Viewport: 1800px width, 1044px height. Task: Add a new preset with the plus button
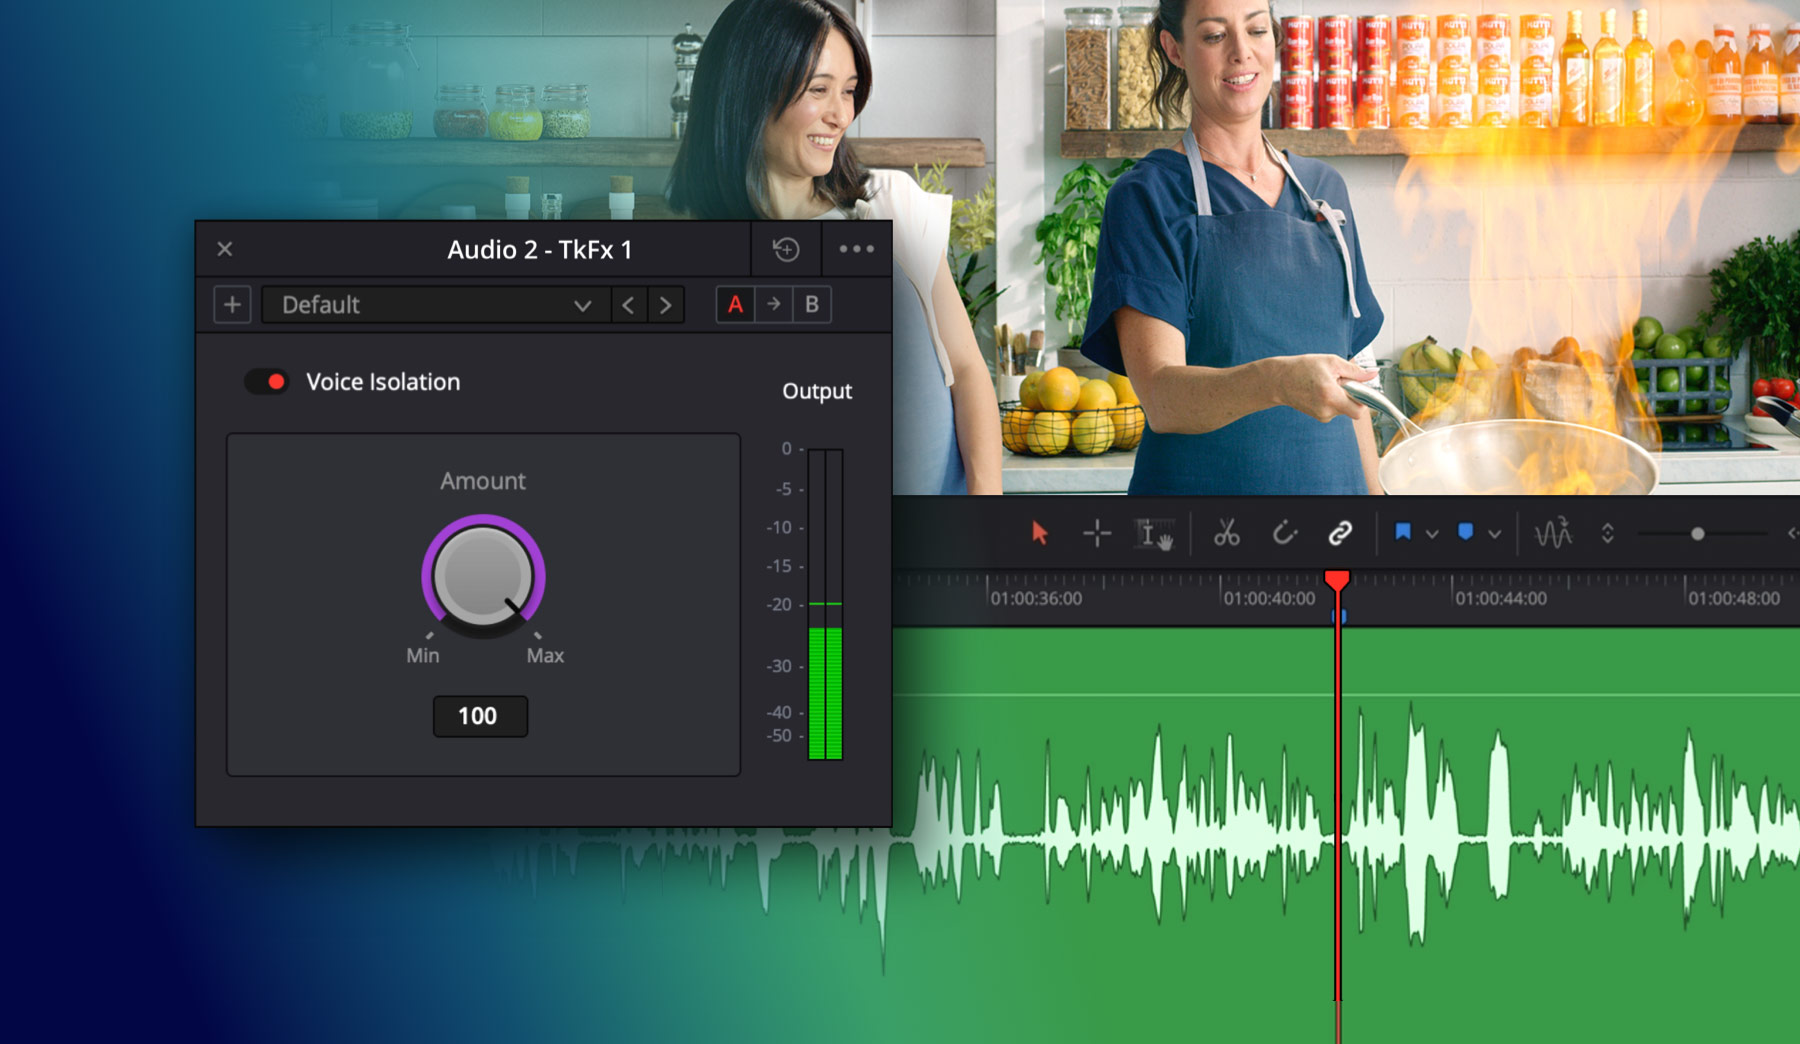tap(232, 305)
